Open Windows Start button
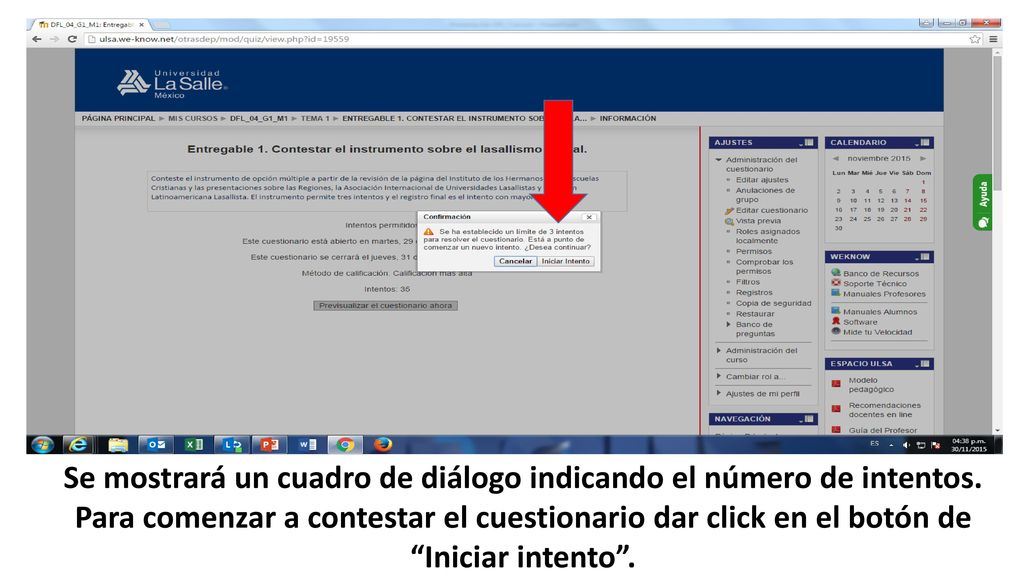 (x=42, y=445)
